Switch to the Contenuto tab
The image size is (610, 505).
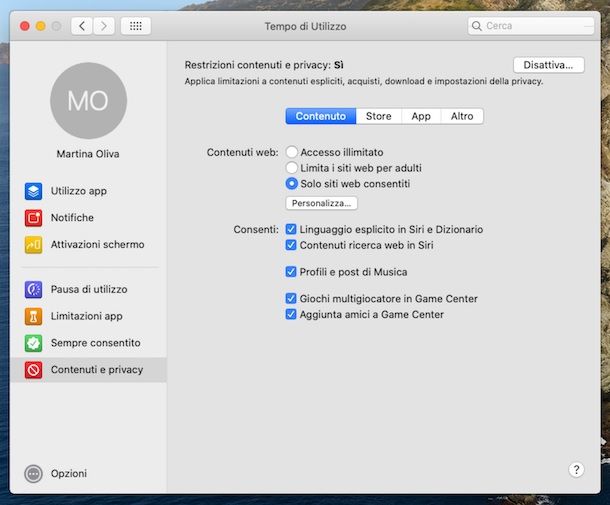[321, 116]
